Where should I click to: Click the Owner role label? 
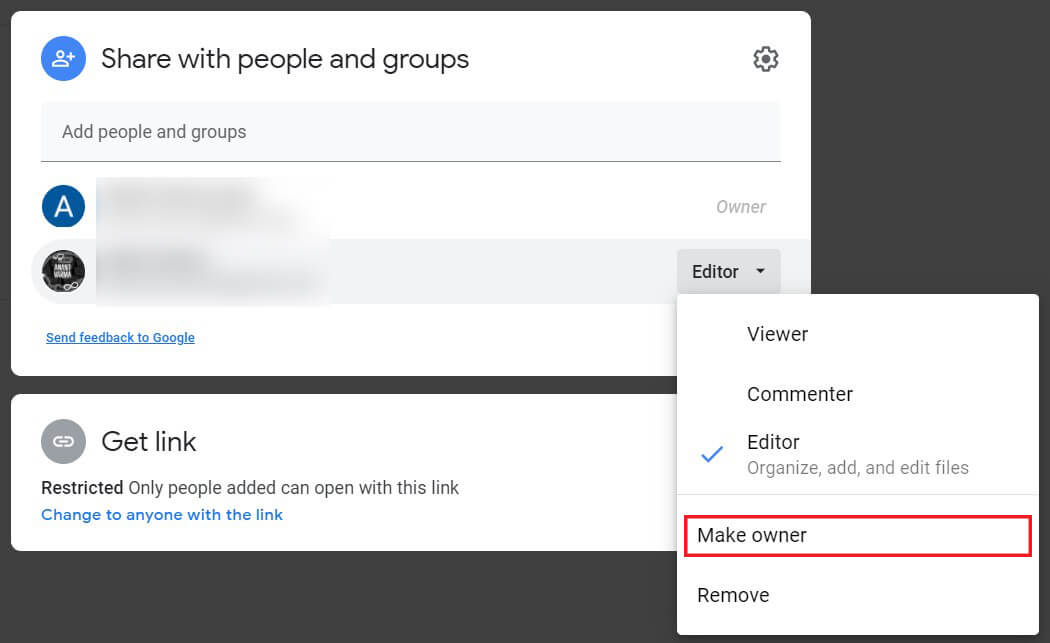741,206
